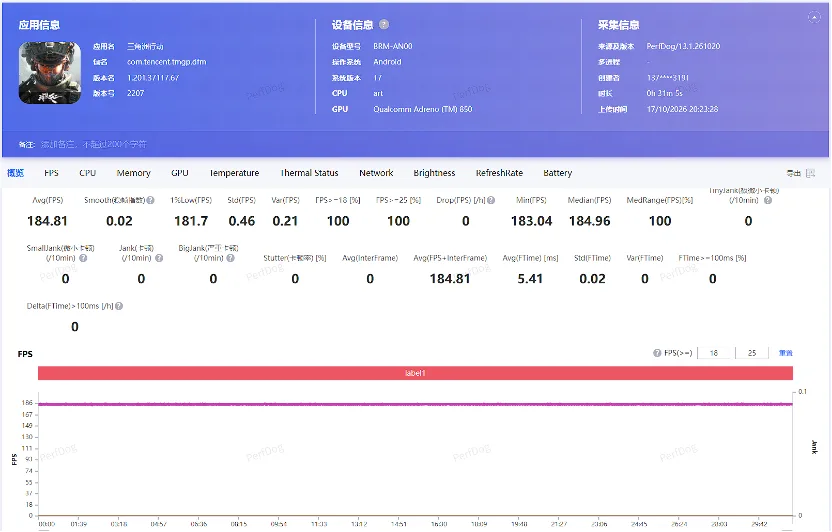Collapse the header info panel arrow
This screenshot has height=532, width=832.
(814, 18)
